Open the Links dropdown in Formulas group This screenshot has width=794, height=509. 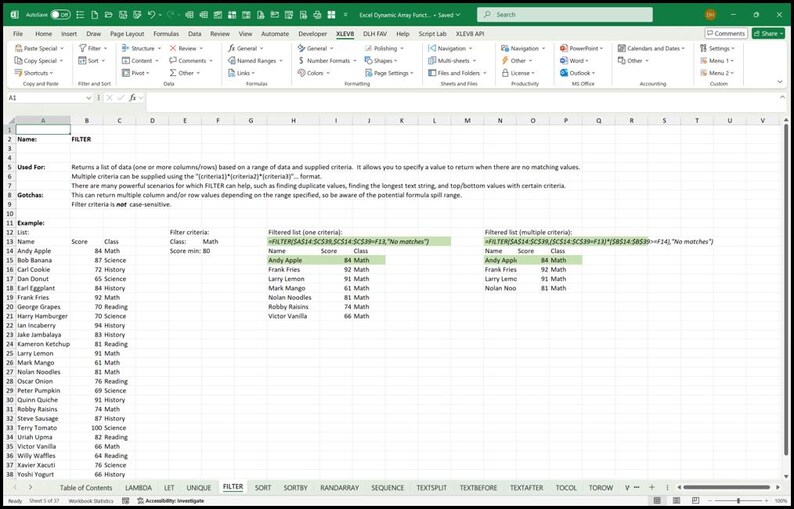pos(254,73)
